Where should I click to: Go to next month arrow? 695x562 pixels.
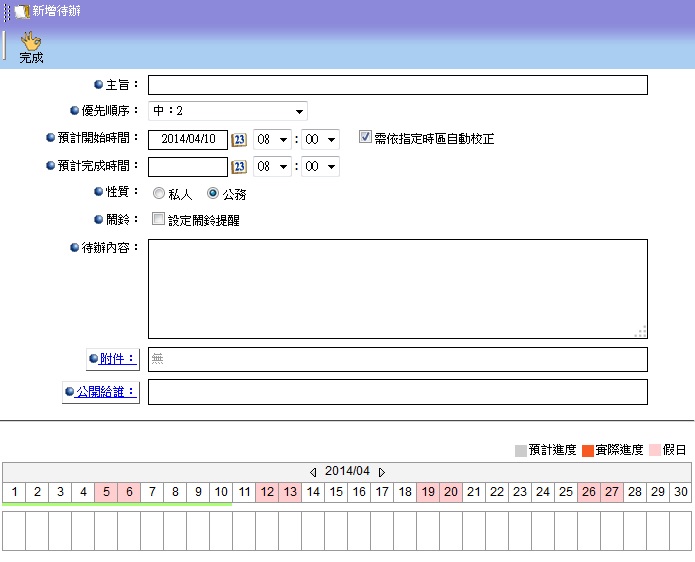pos(382,472)
